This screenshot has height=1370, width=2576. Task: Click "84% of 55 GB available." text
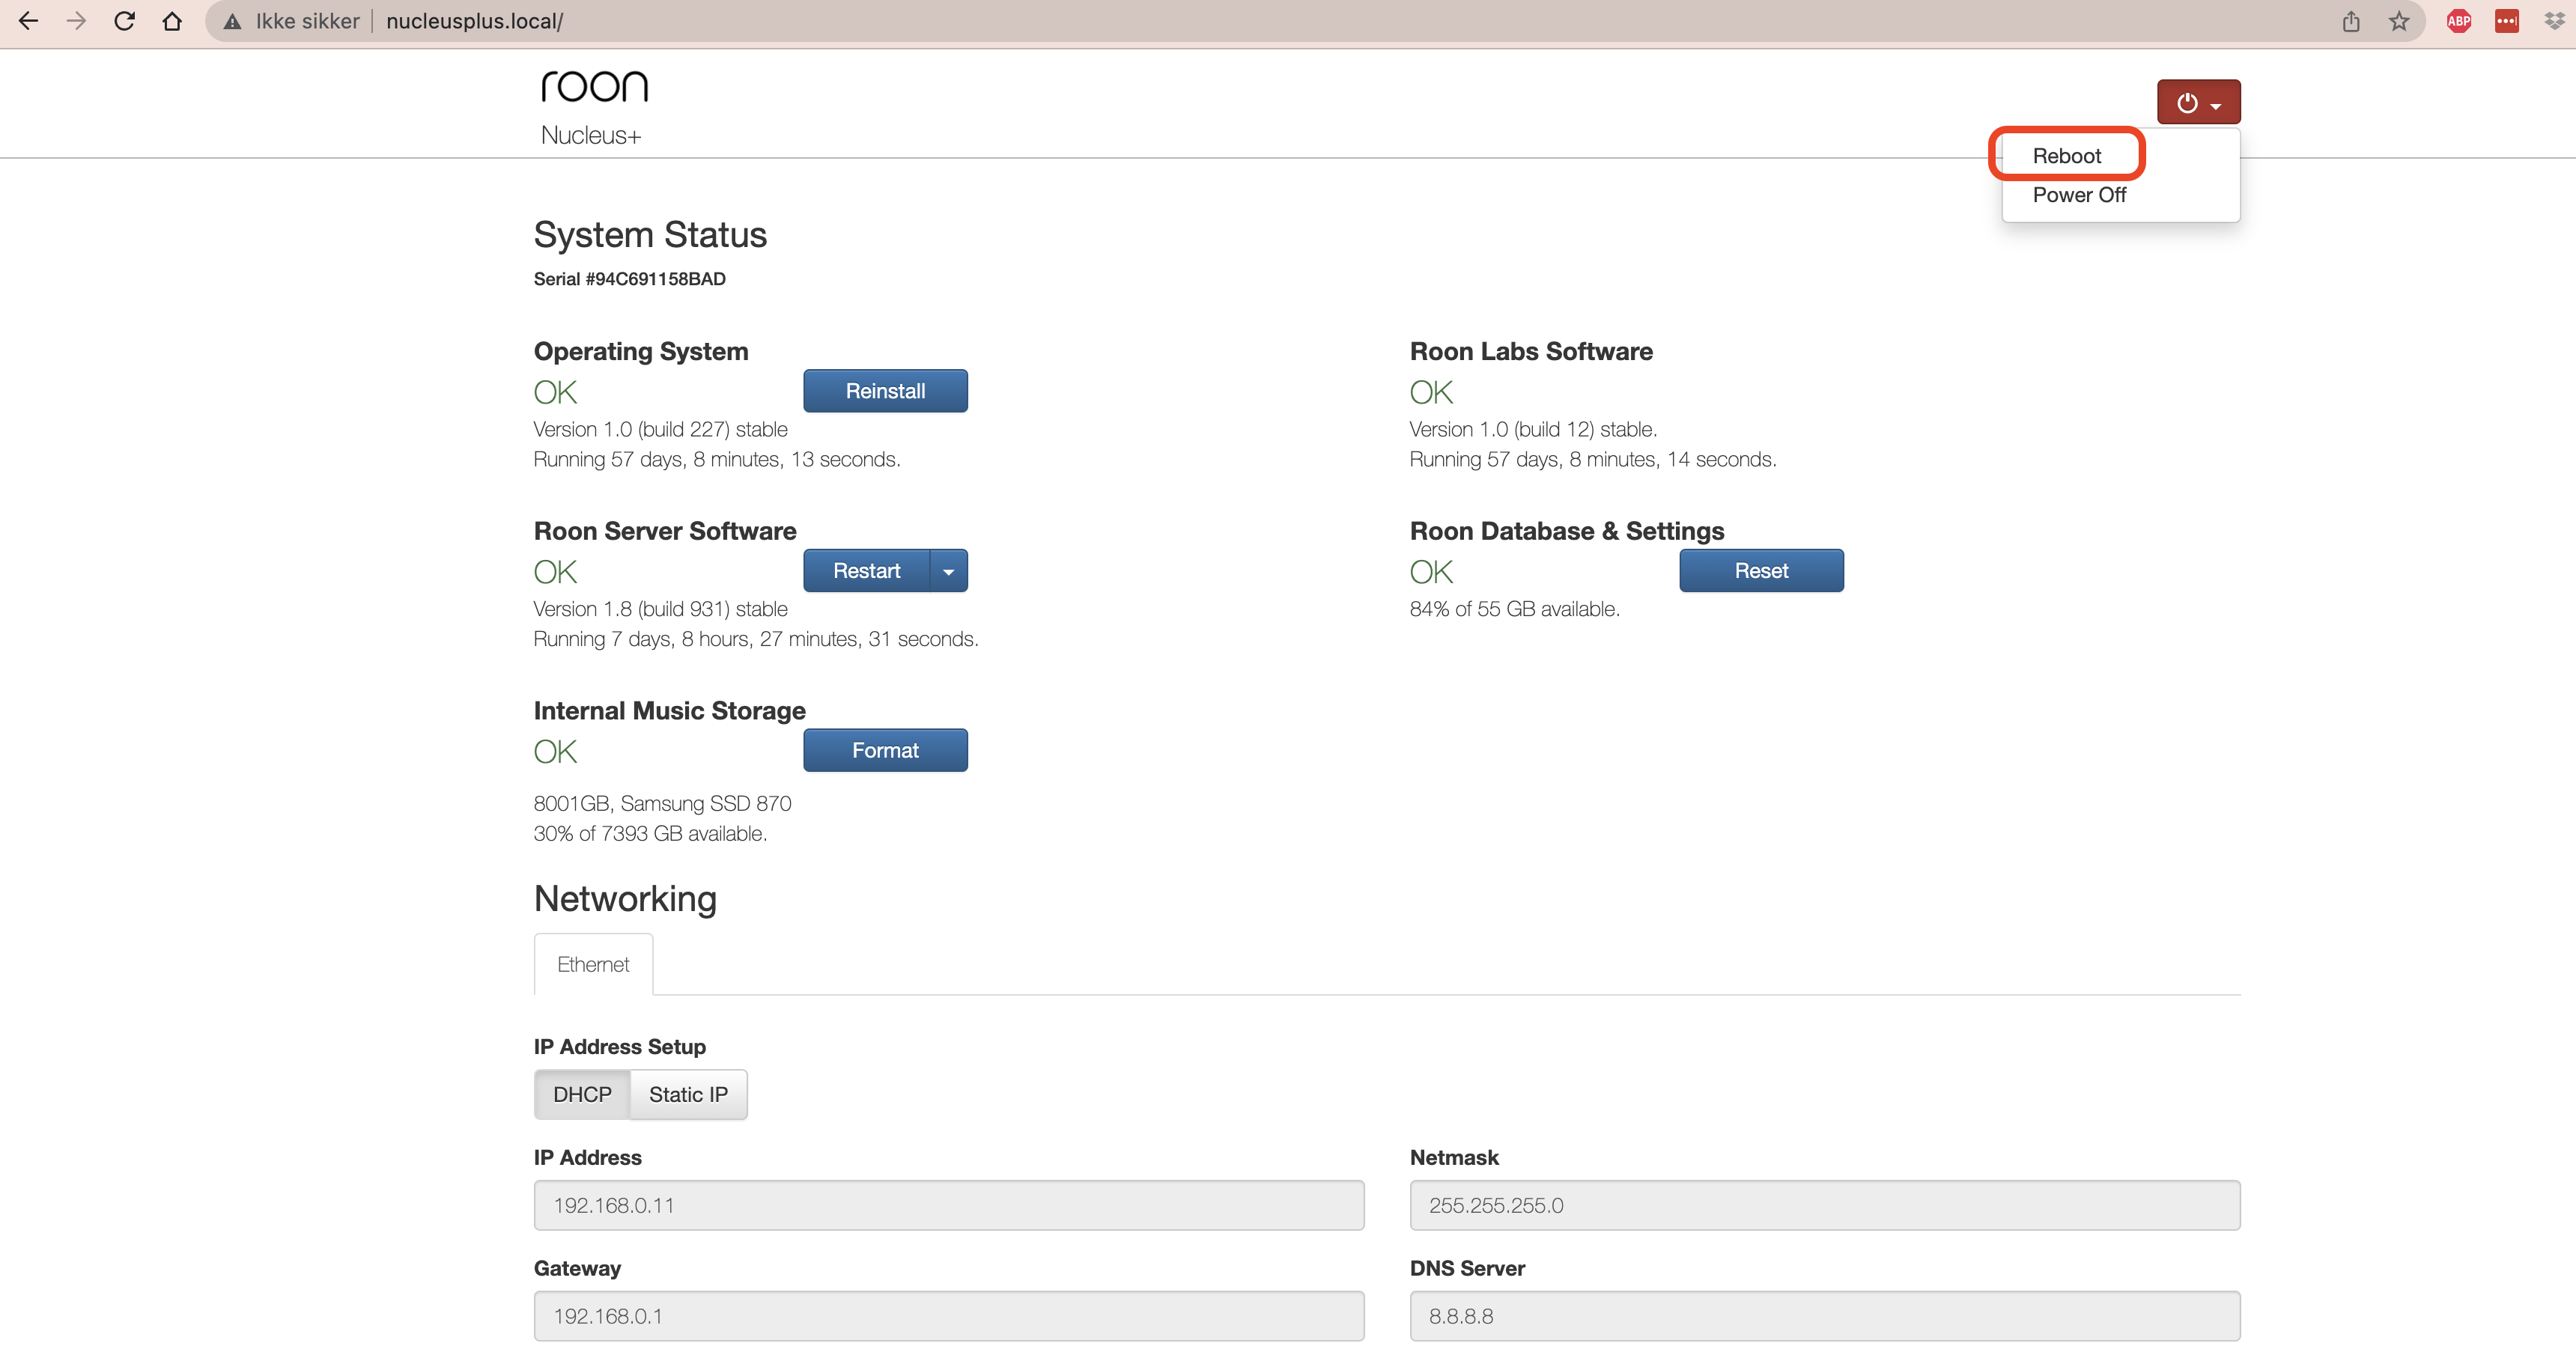point(1515,609)
